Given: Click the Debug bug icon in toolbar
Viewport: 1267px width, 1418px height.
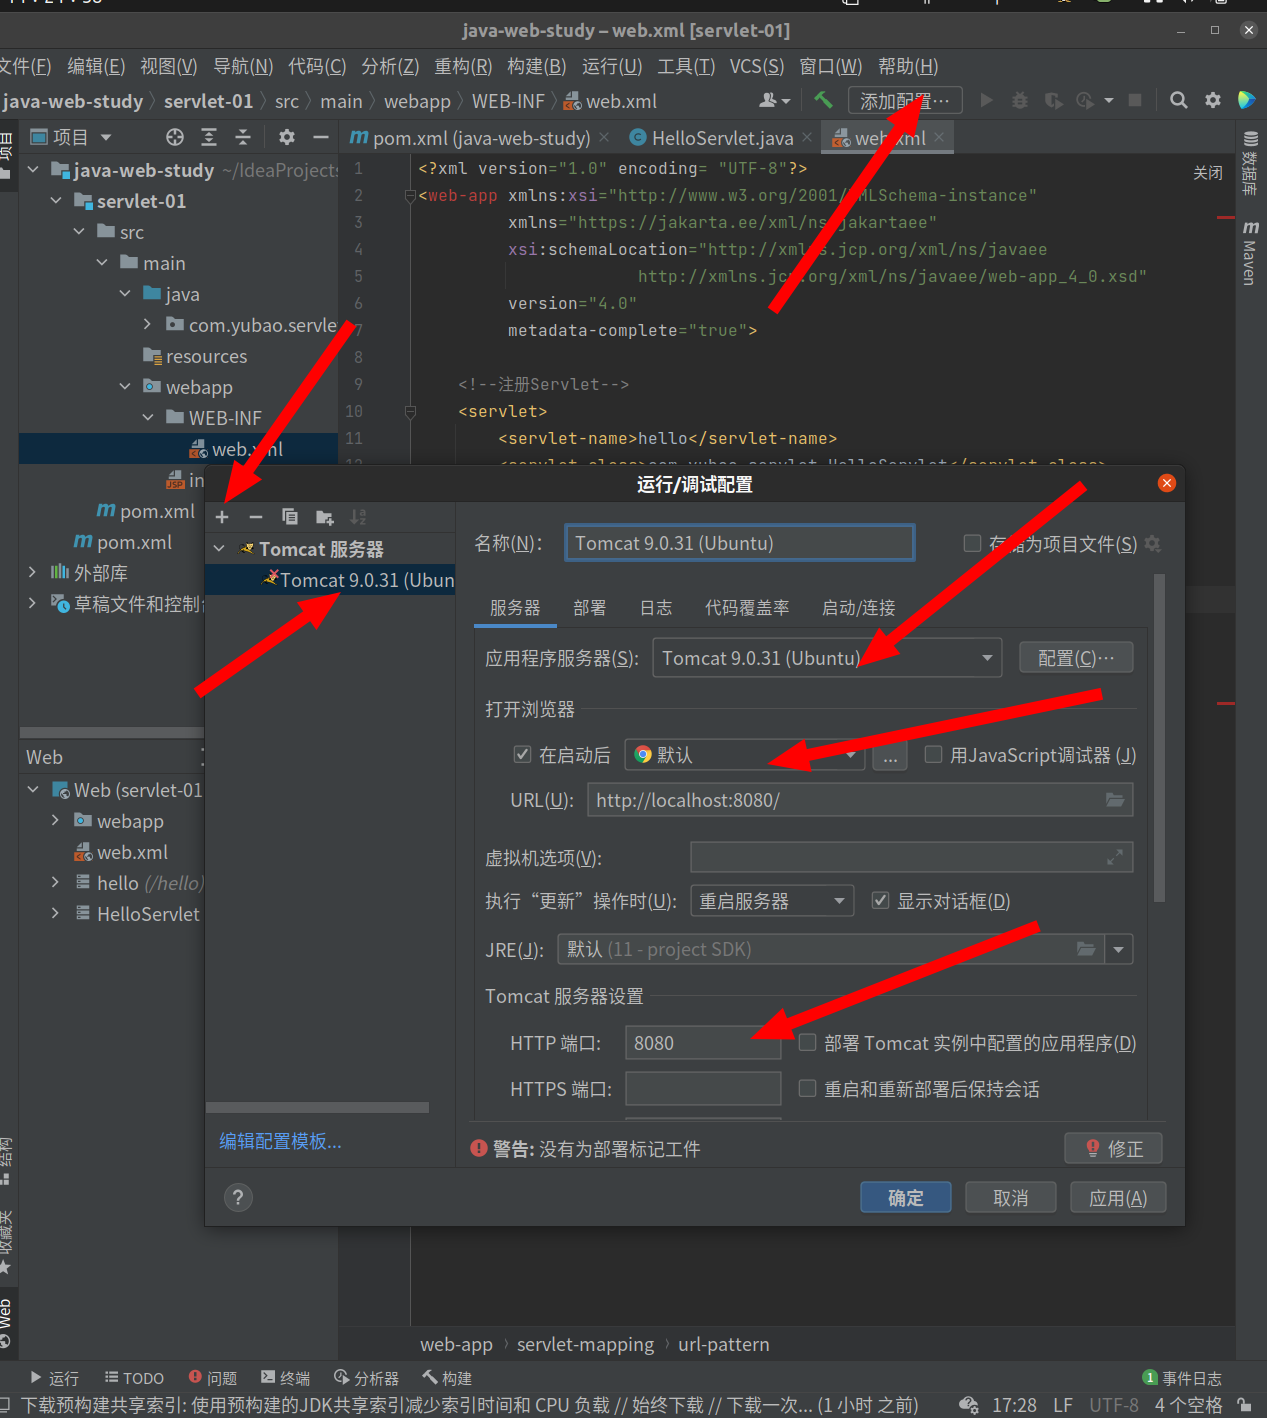Looking at the screenshot, I should click(1020, 100).
